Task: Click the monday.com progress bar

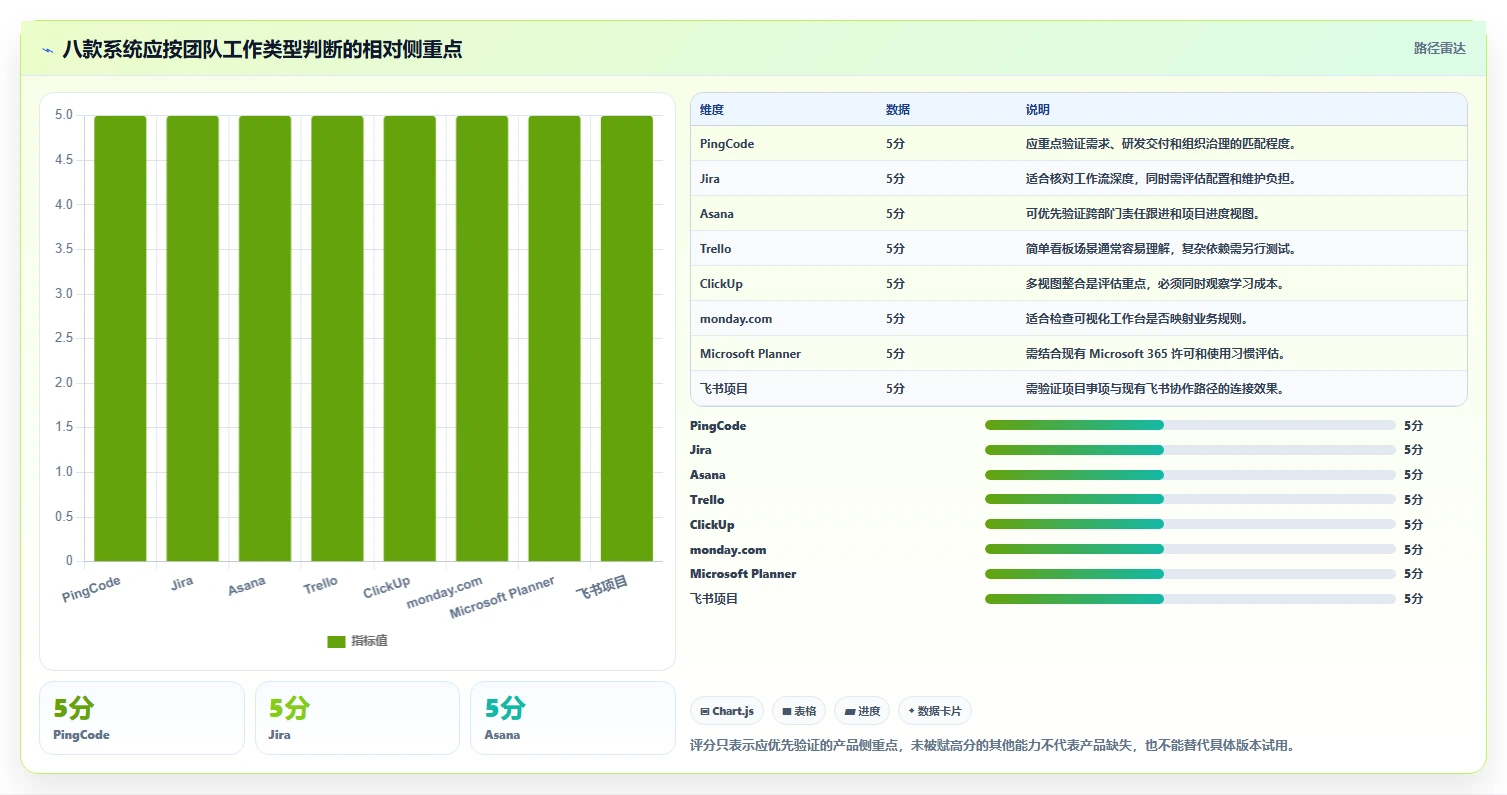Action: click(1190, 549)
